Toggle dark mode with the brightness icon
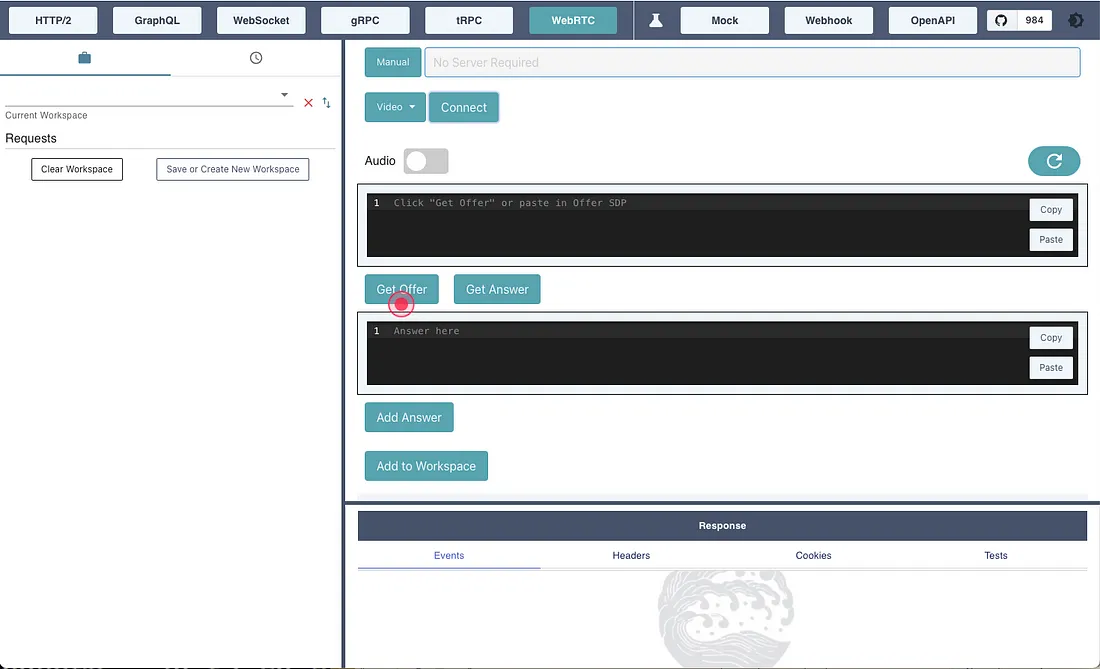The height and width of the screenshot is (669, 1100). pos(1076,20)
